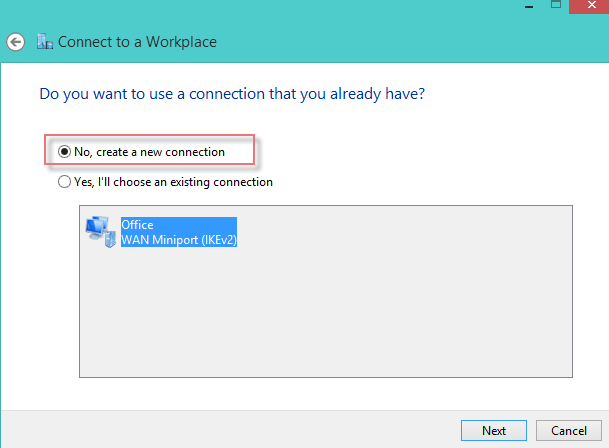Click the 'Connect to a Workplace' title text

click(137, 42)
